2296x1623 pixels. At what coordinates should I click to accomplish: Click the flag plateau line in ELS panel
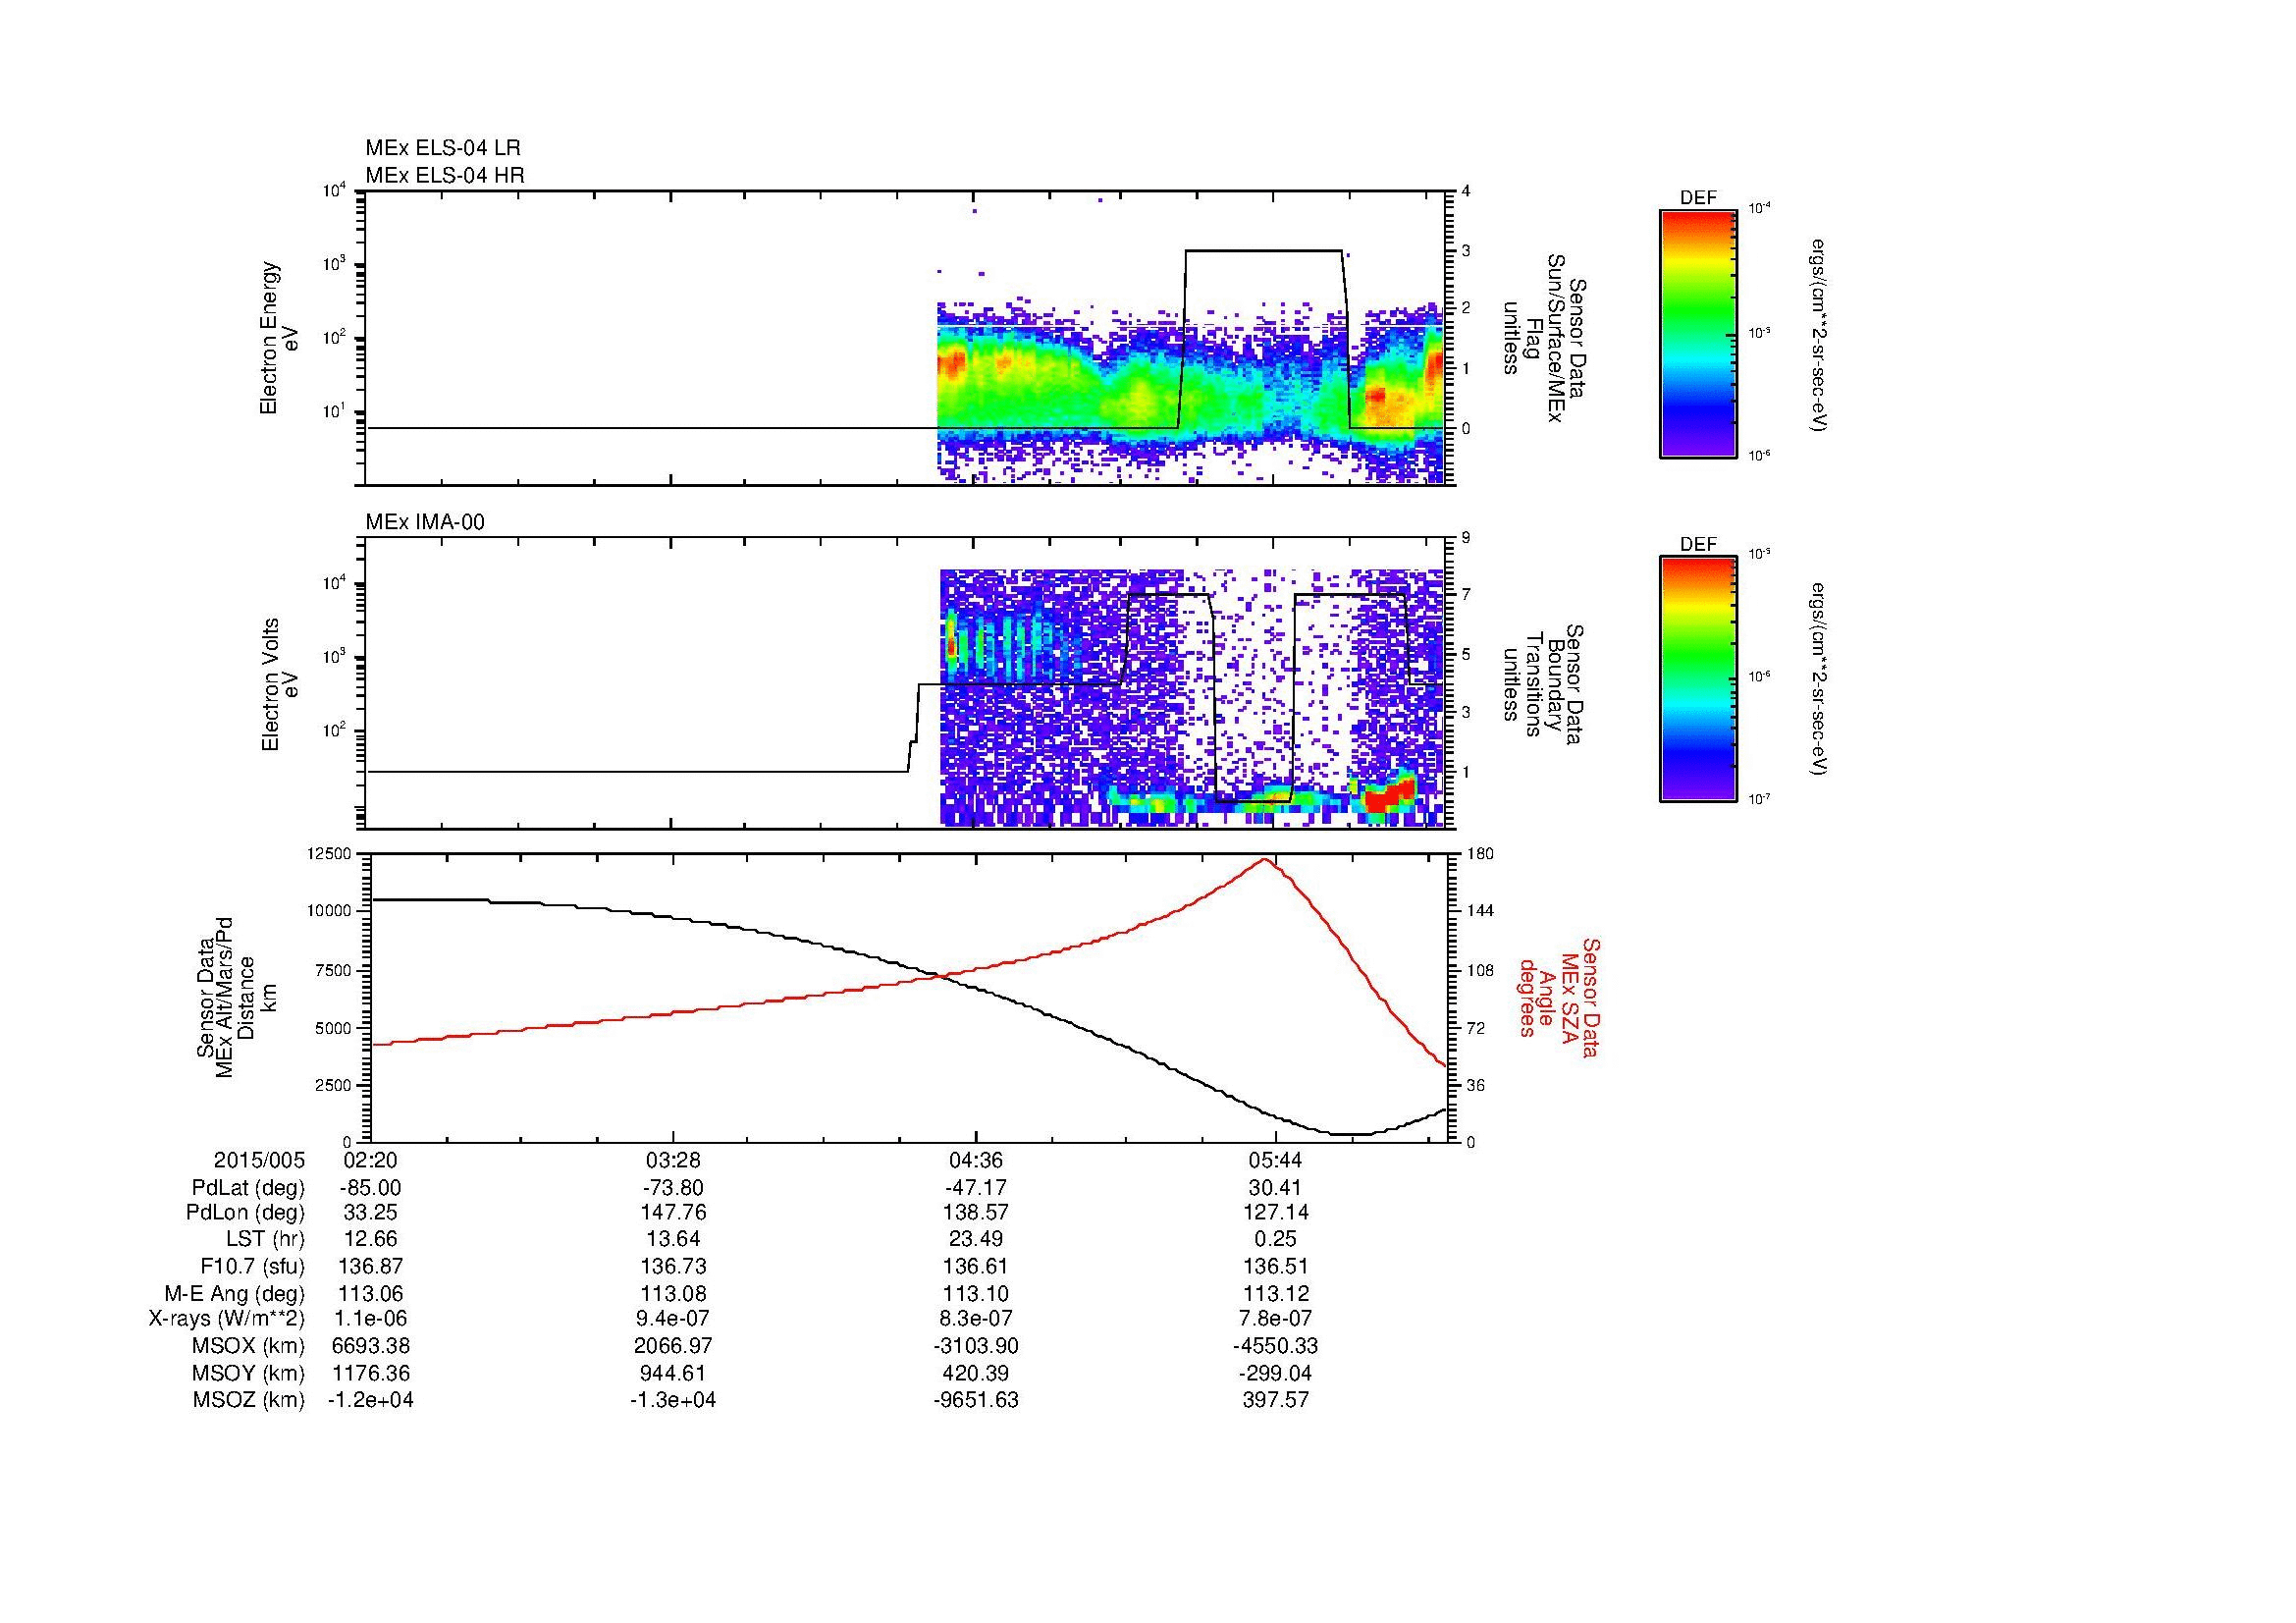[x=1263, y=251]
